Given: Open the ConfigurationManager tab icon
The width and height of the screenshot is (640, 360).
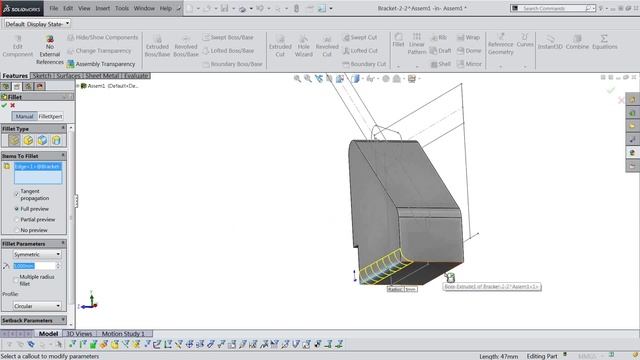Looking at the screenshot, I should pyautogui.click(x=28, y=86).
